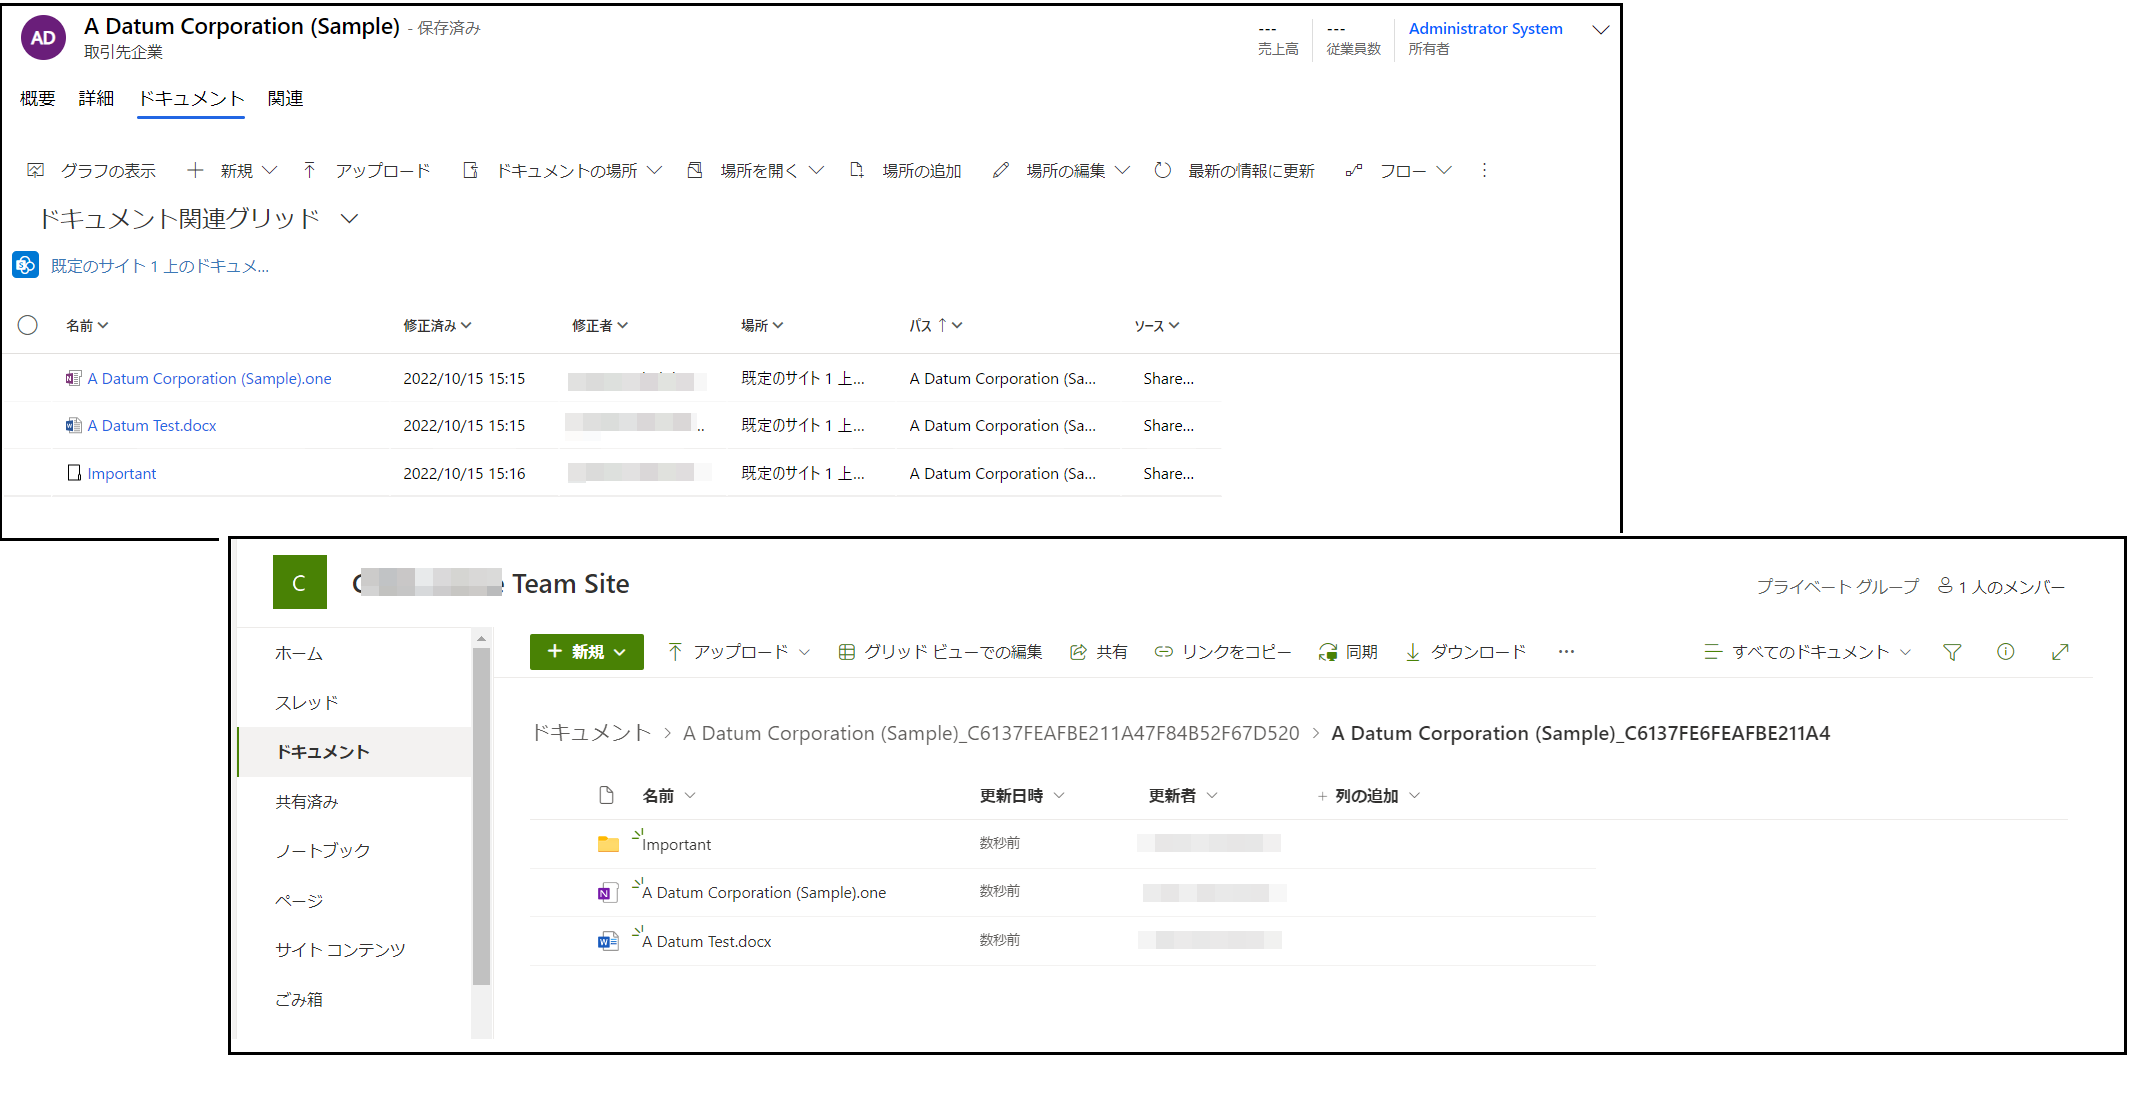Select the ドキュメント tab in Dynamics
This screenshot has width=2136, height=1108.
(x=191, y=98)
